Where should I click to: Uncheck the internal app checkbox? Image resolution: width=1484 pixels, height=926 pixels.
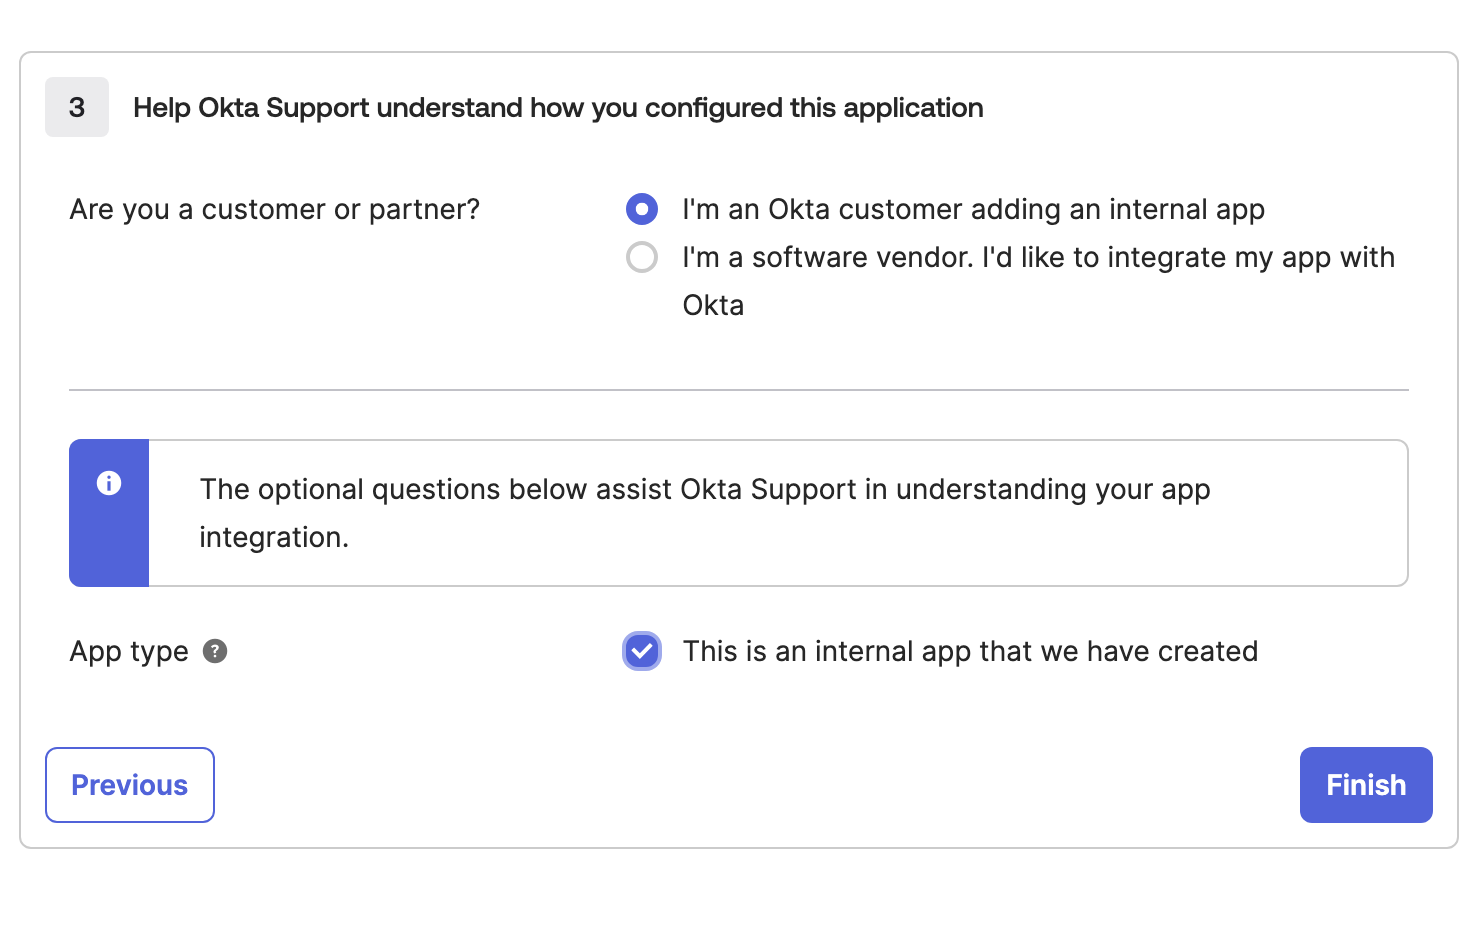[x=642, y=651]
